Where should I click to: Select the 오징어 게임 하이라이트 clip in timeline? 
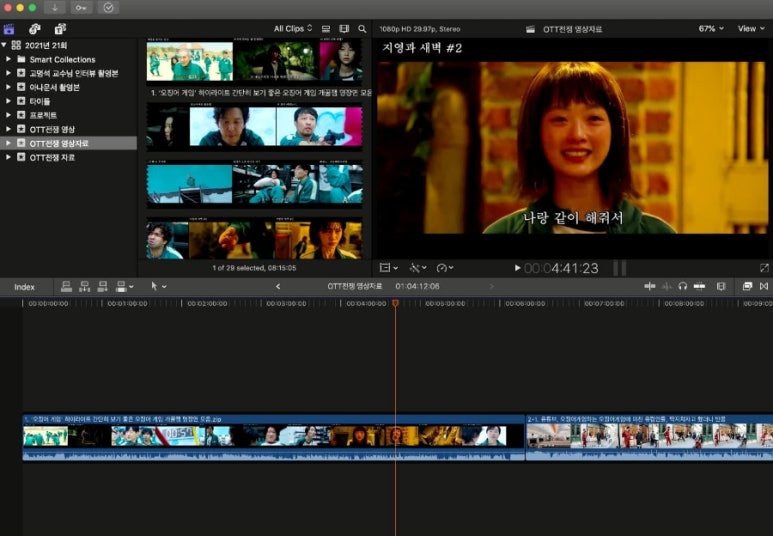(x=274, y=437)
